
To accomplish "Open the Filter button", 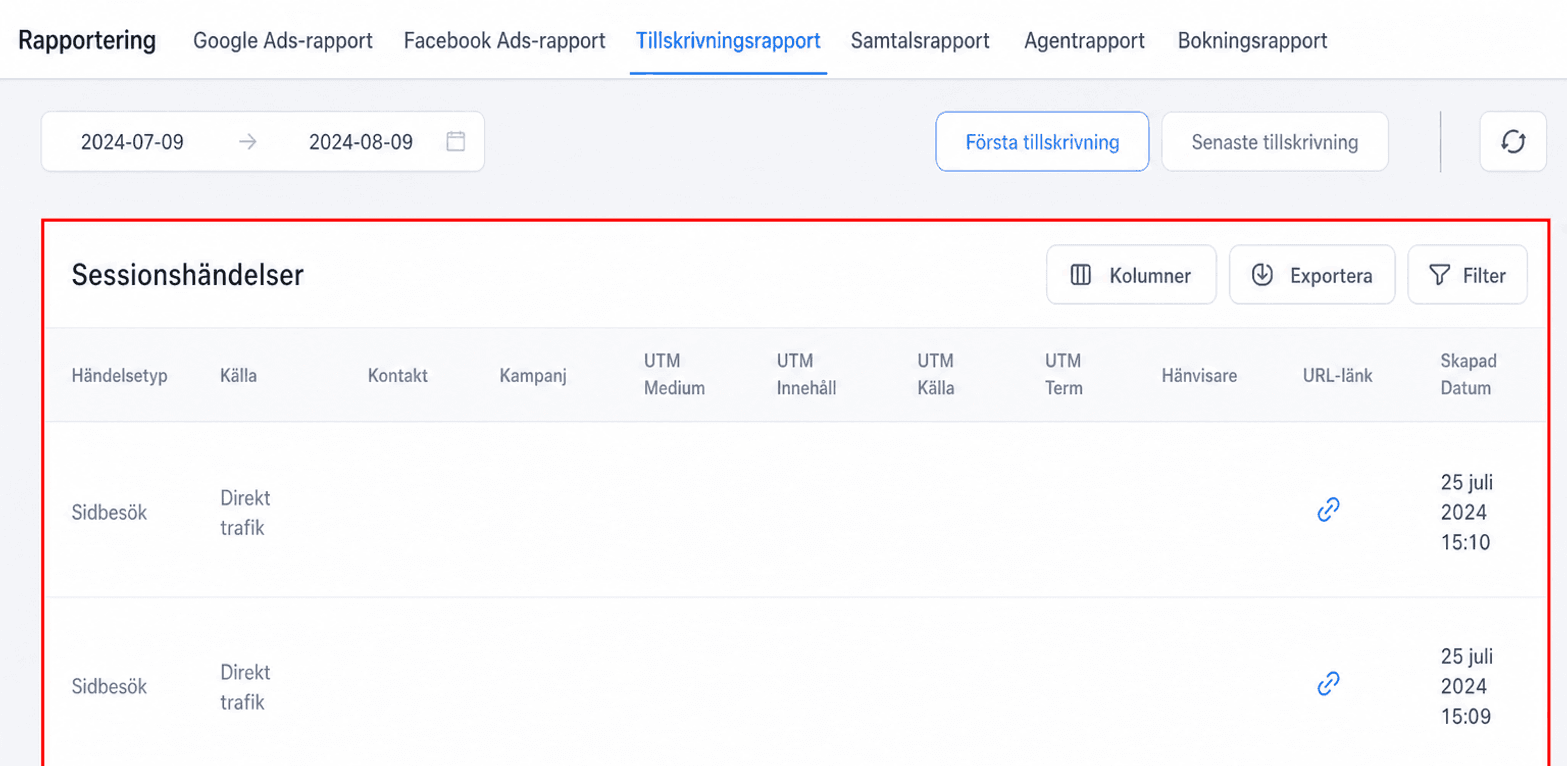I will 1467,275.
